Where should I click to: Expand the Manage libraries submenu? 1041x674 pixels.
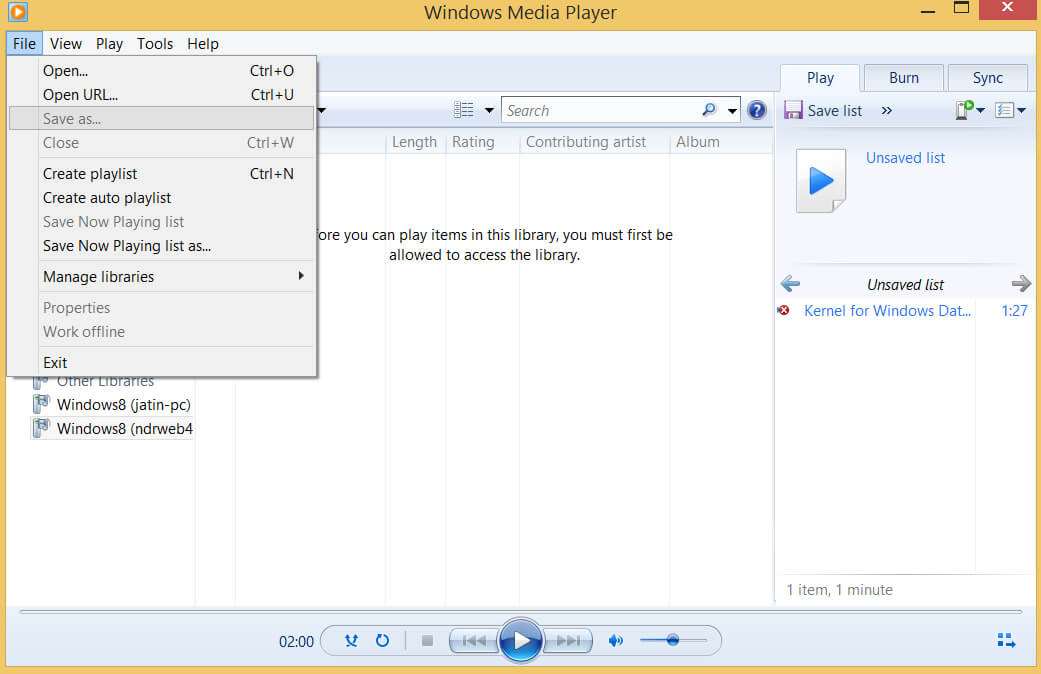coord(97,276)
